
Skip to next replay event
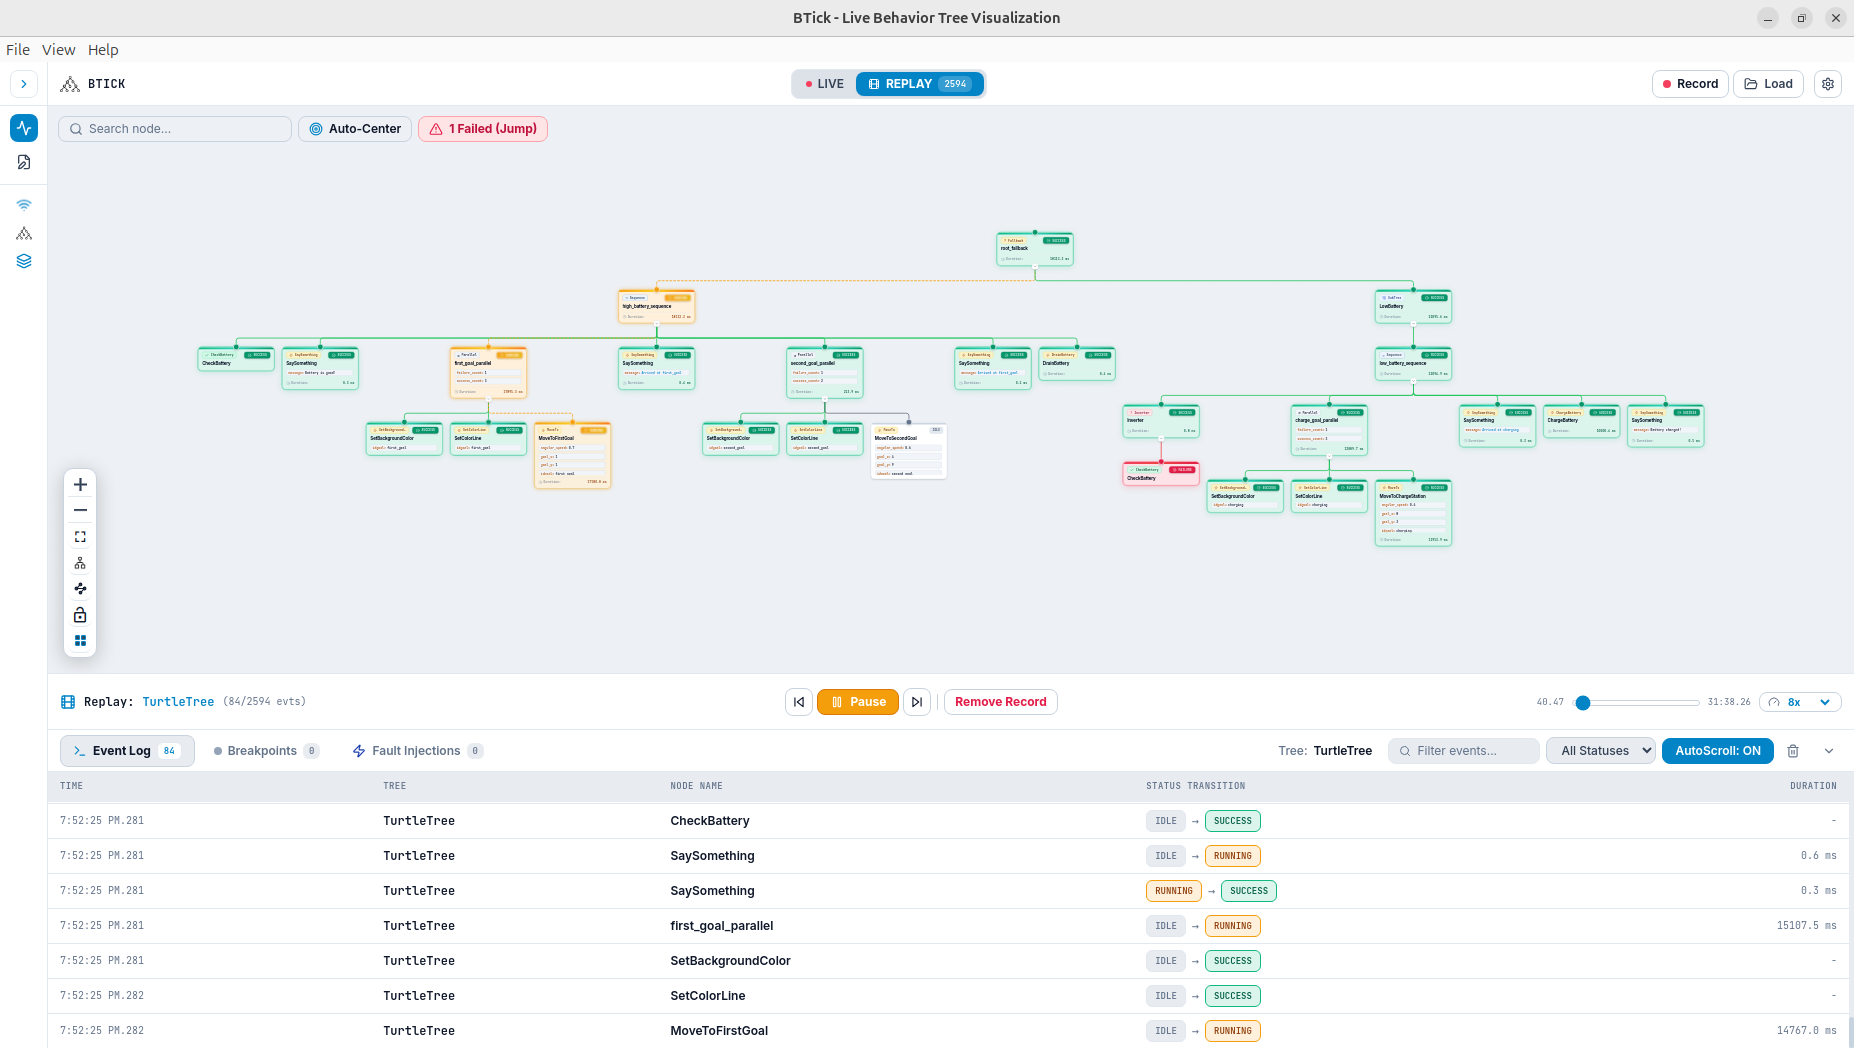pos(917,702)
